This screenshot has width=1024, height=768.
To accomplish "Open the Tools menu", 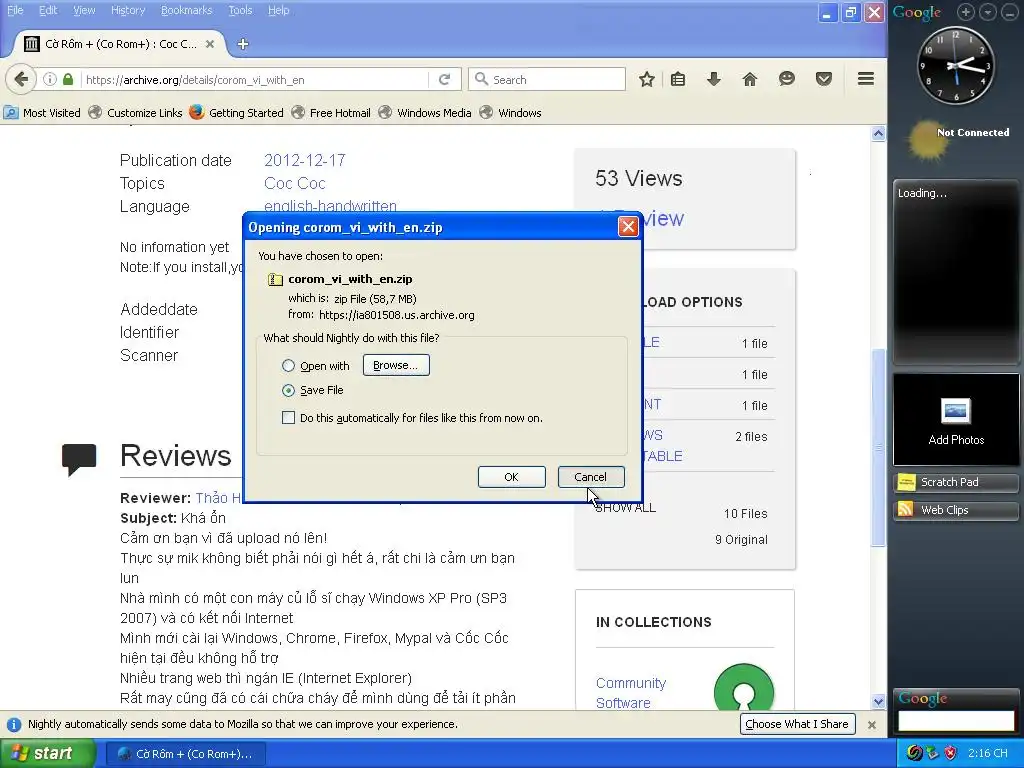I will coord(240,10).
